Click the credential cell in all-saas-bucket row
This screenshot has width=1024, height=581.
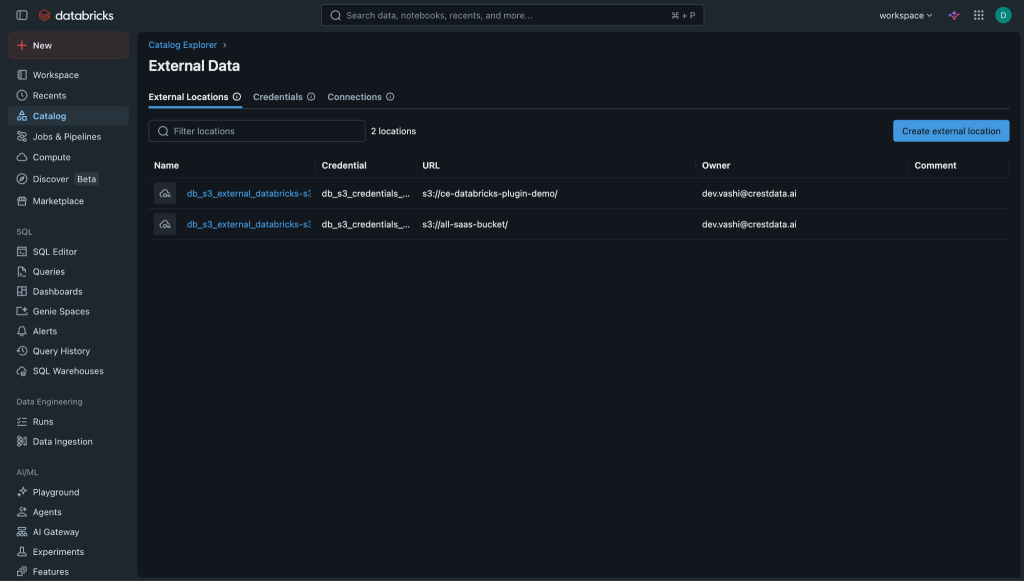366,224
